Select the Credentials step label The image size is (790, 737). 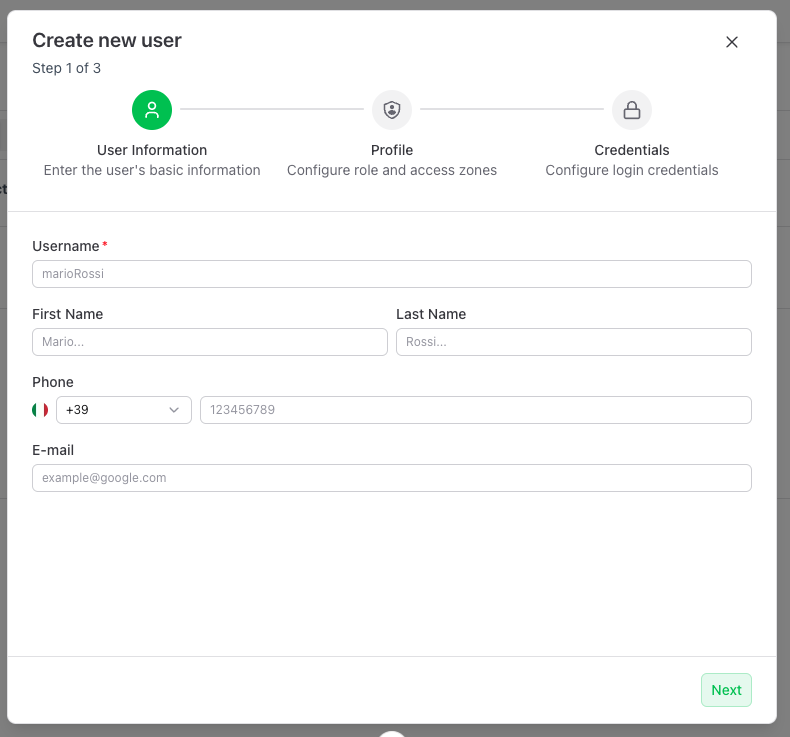point(632,150)
